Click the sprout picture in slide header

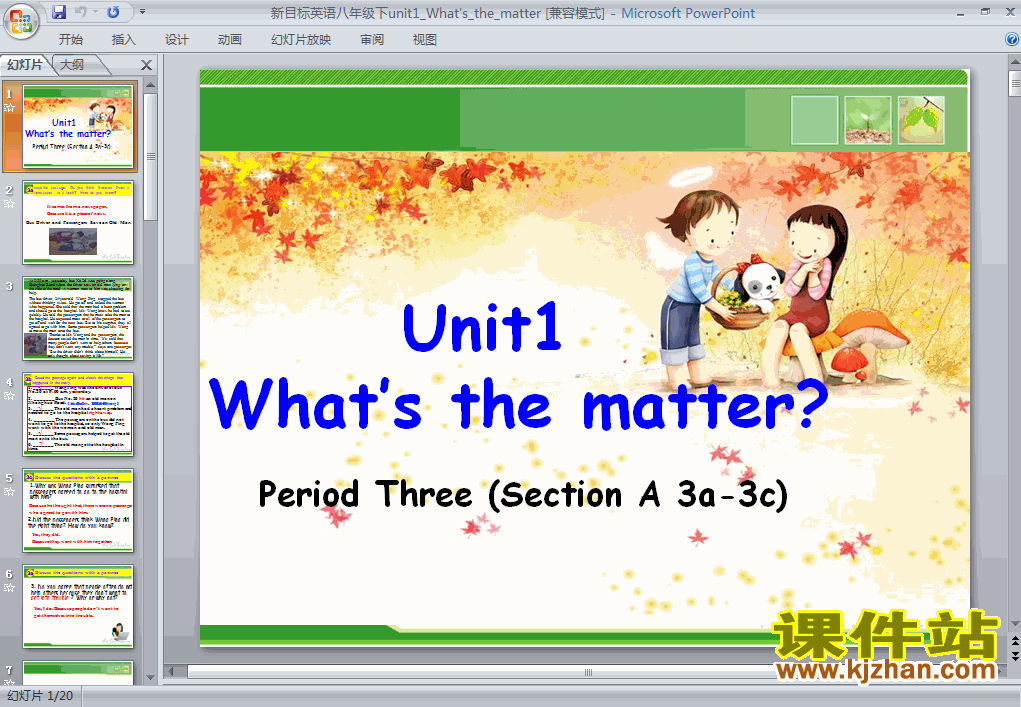(868, 120)
